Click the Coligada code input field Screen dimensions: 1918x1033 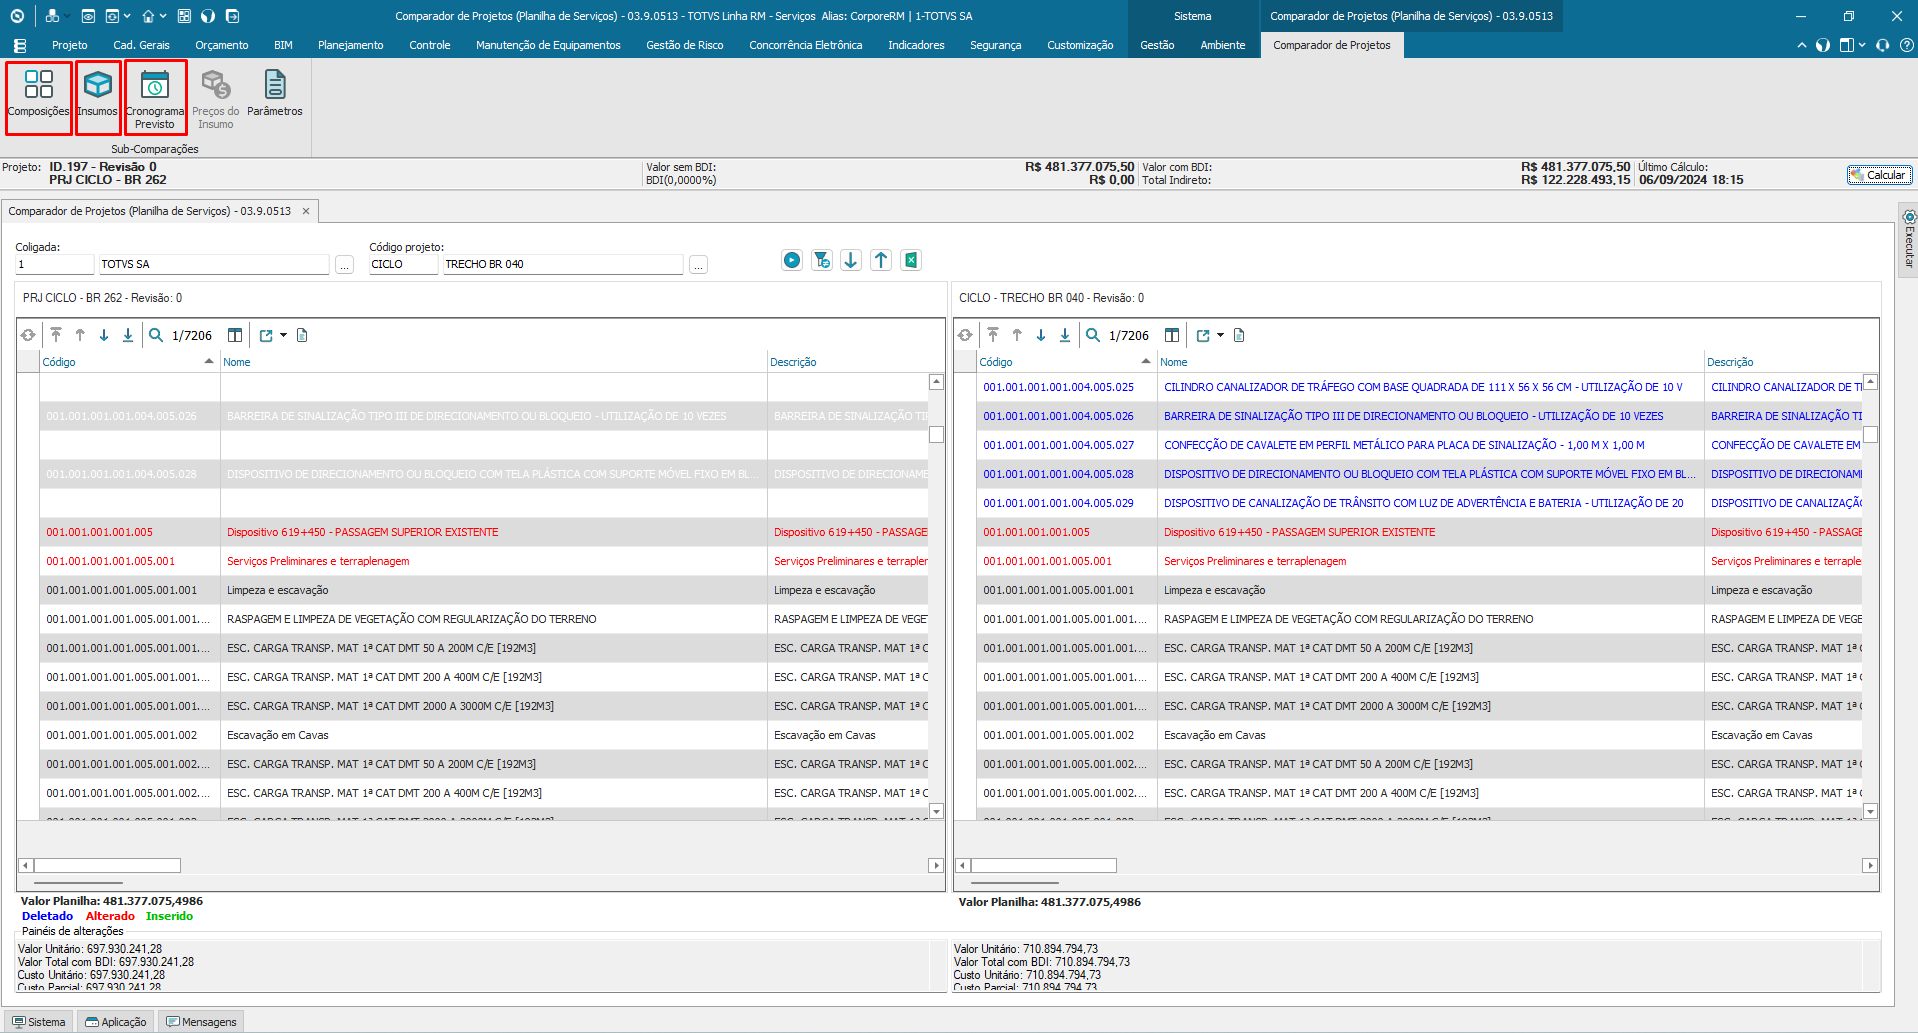point(55,264)
